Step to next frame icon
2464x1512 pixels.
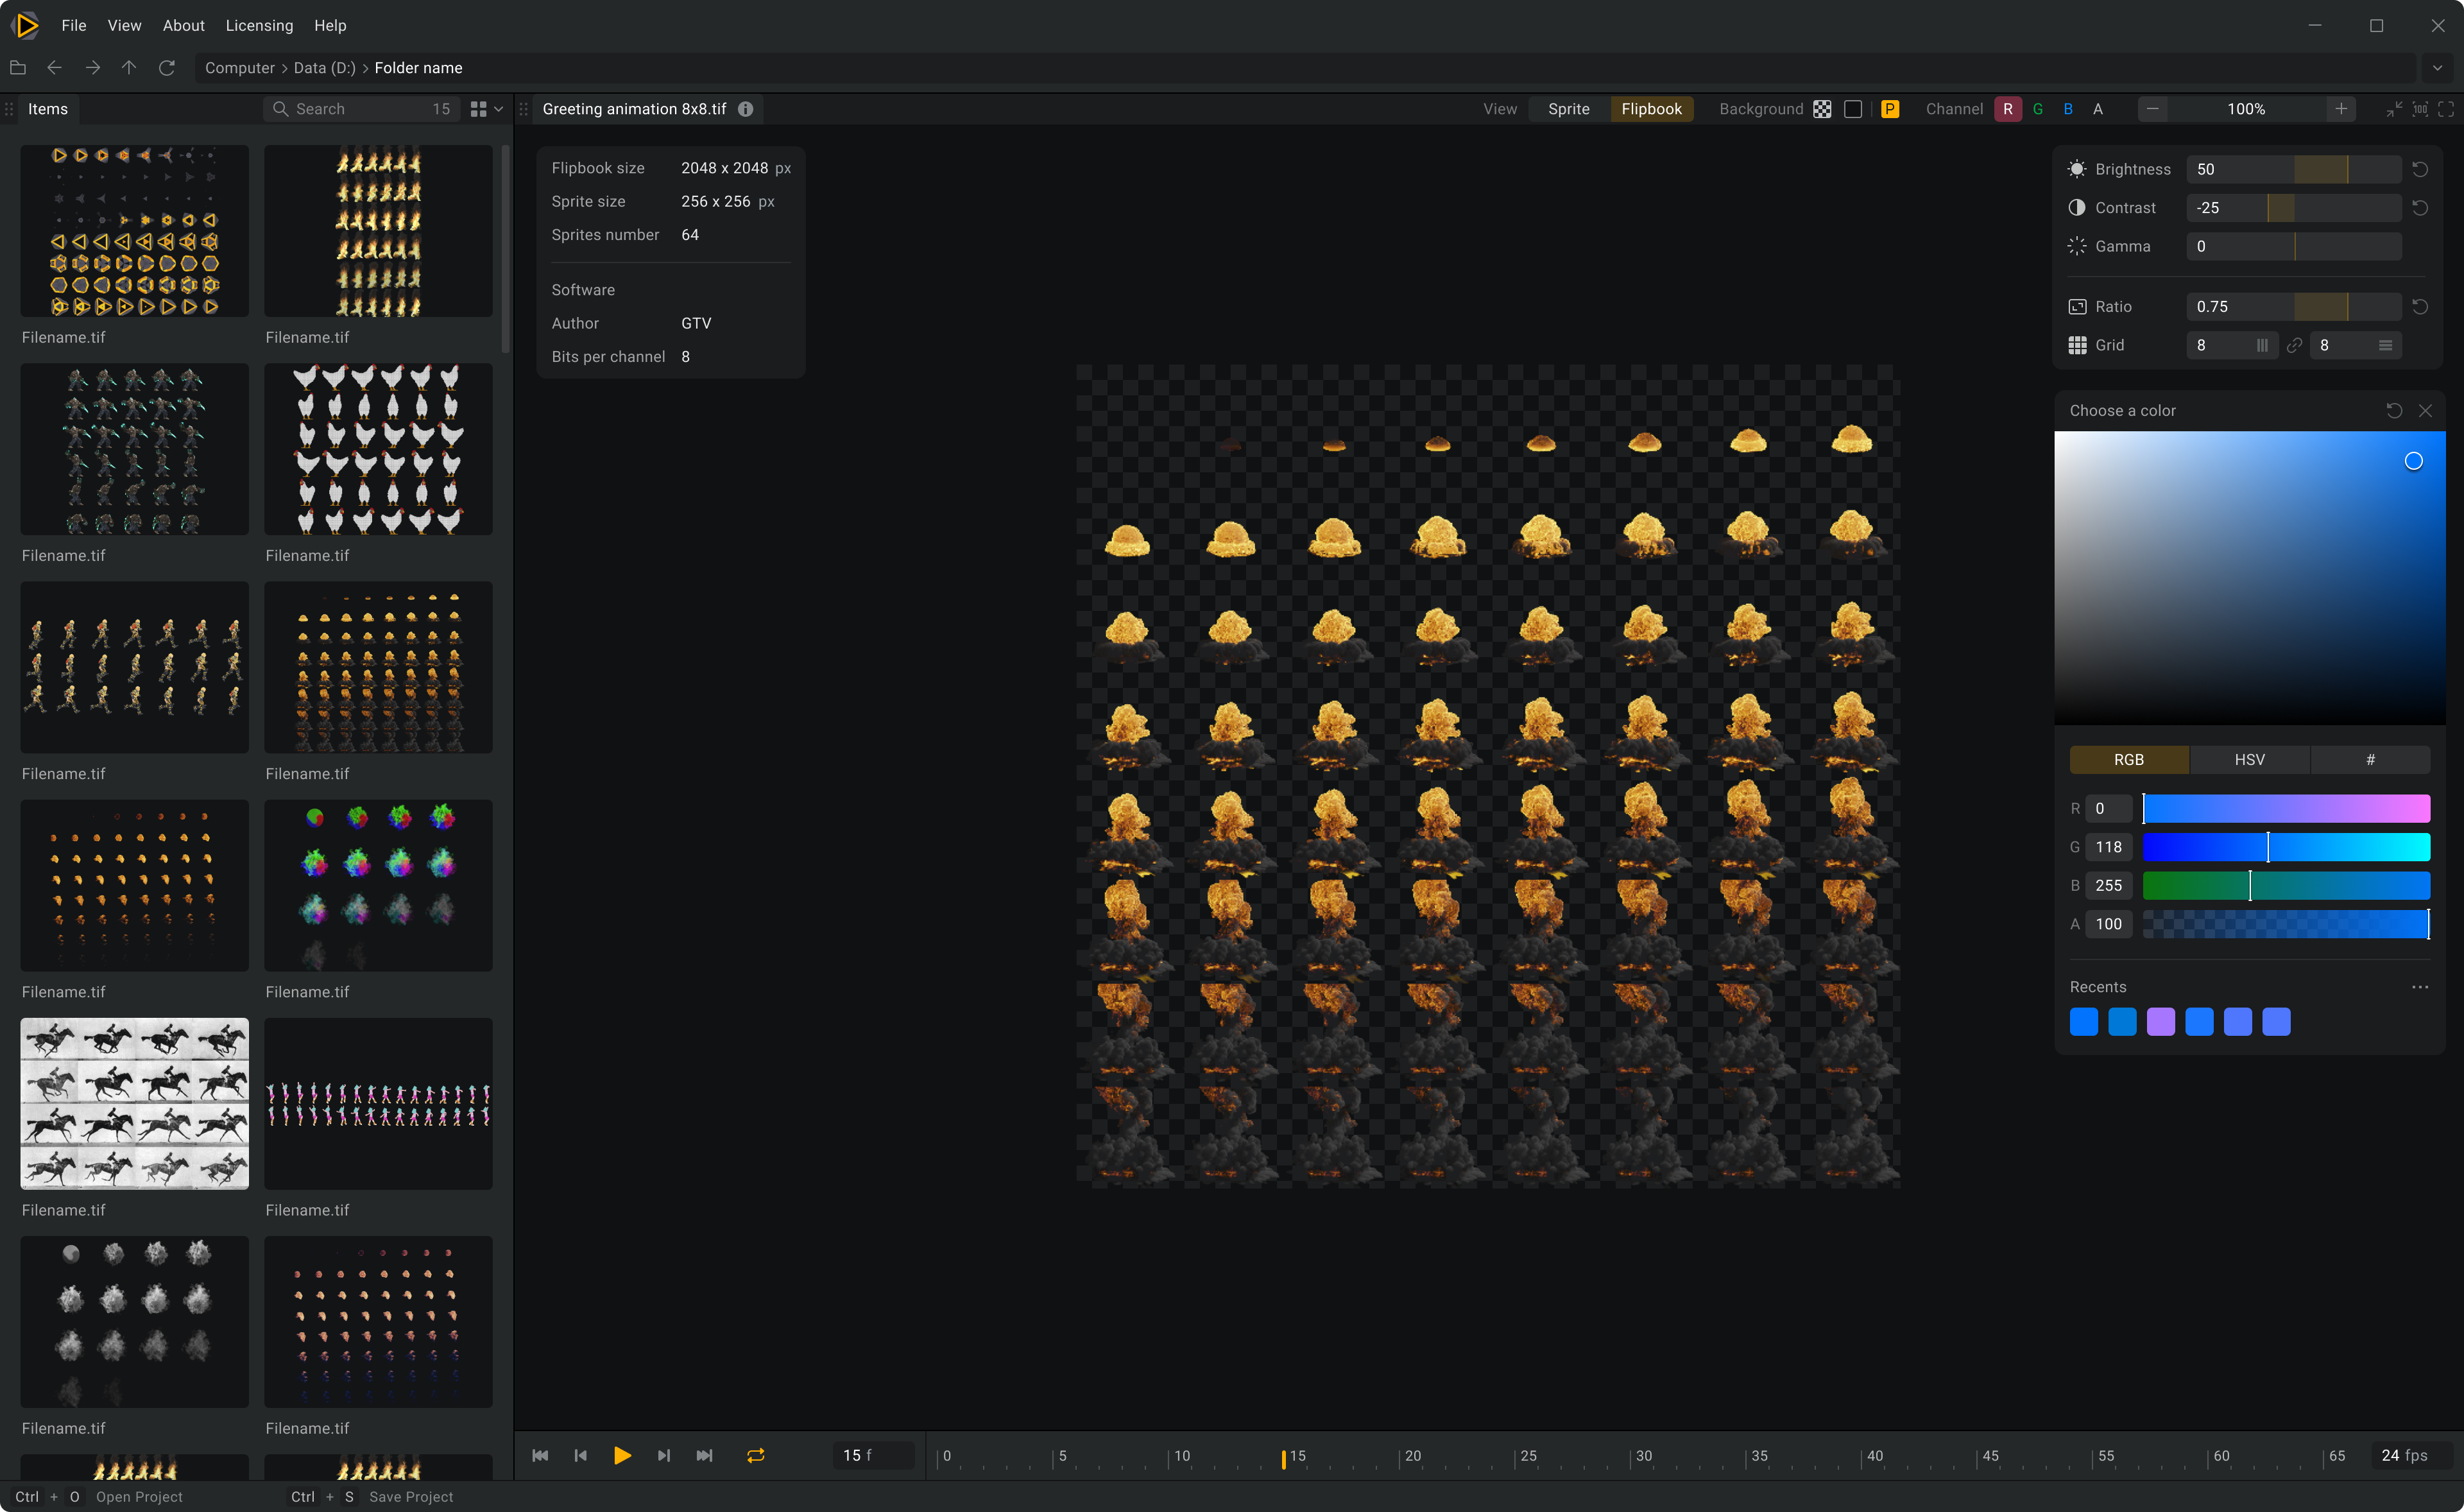(663, 1455)
